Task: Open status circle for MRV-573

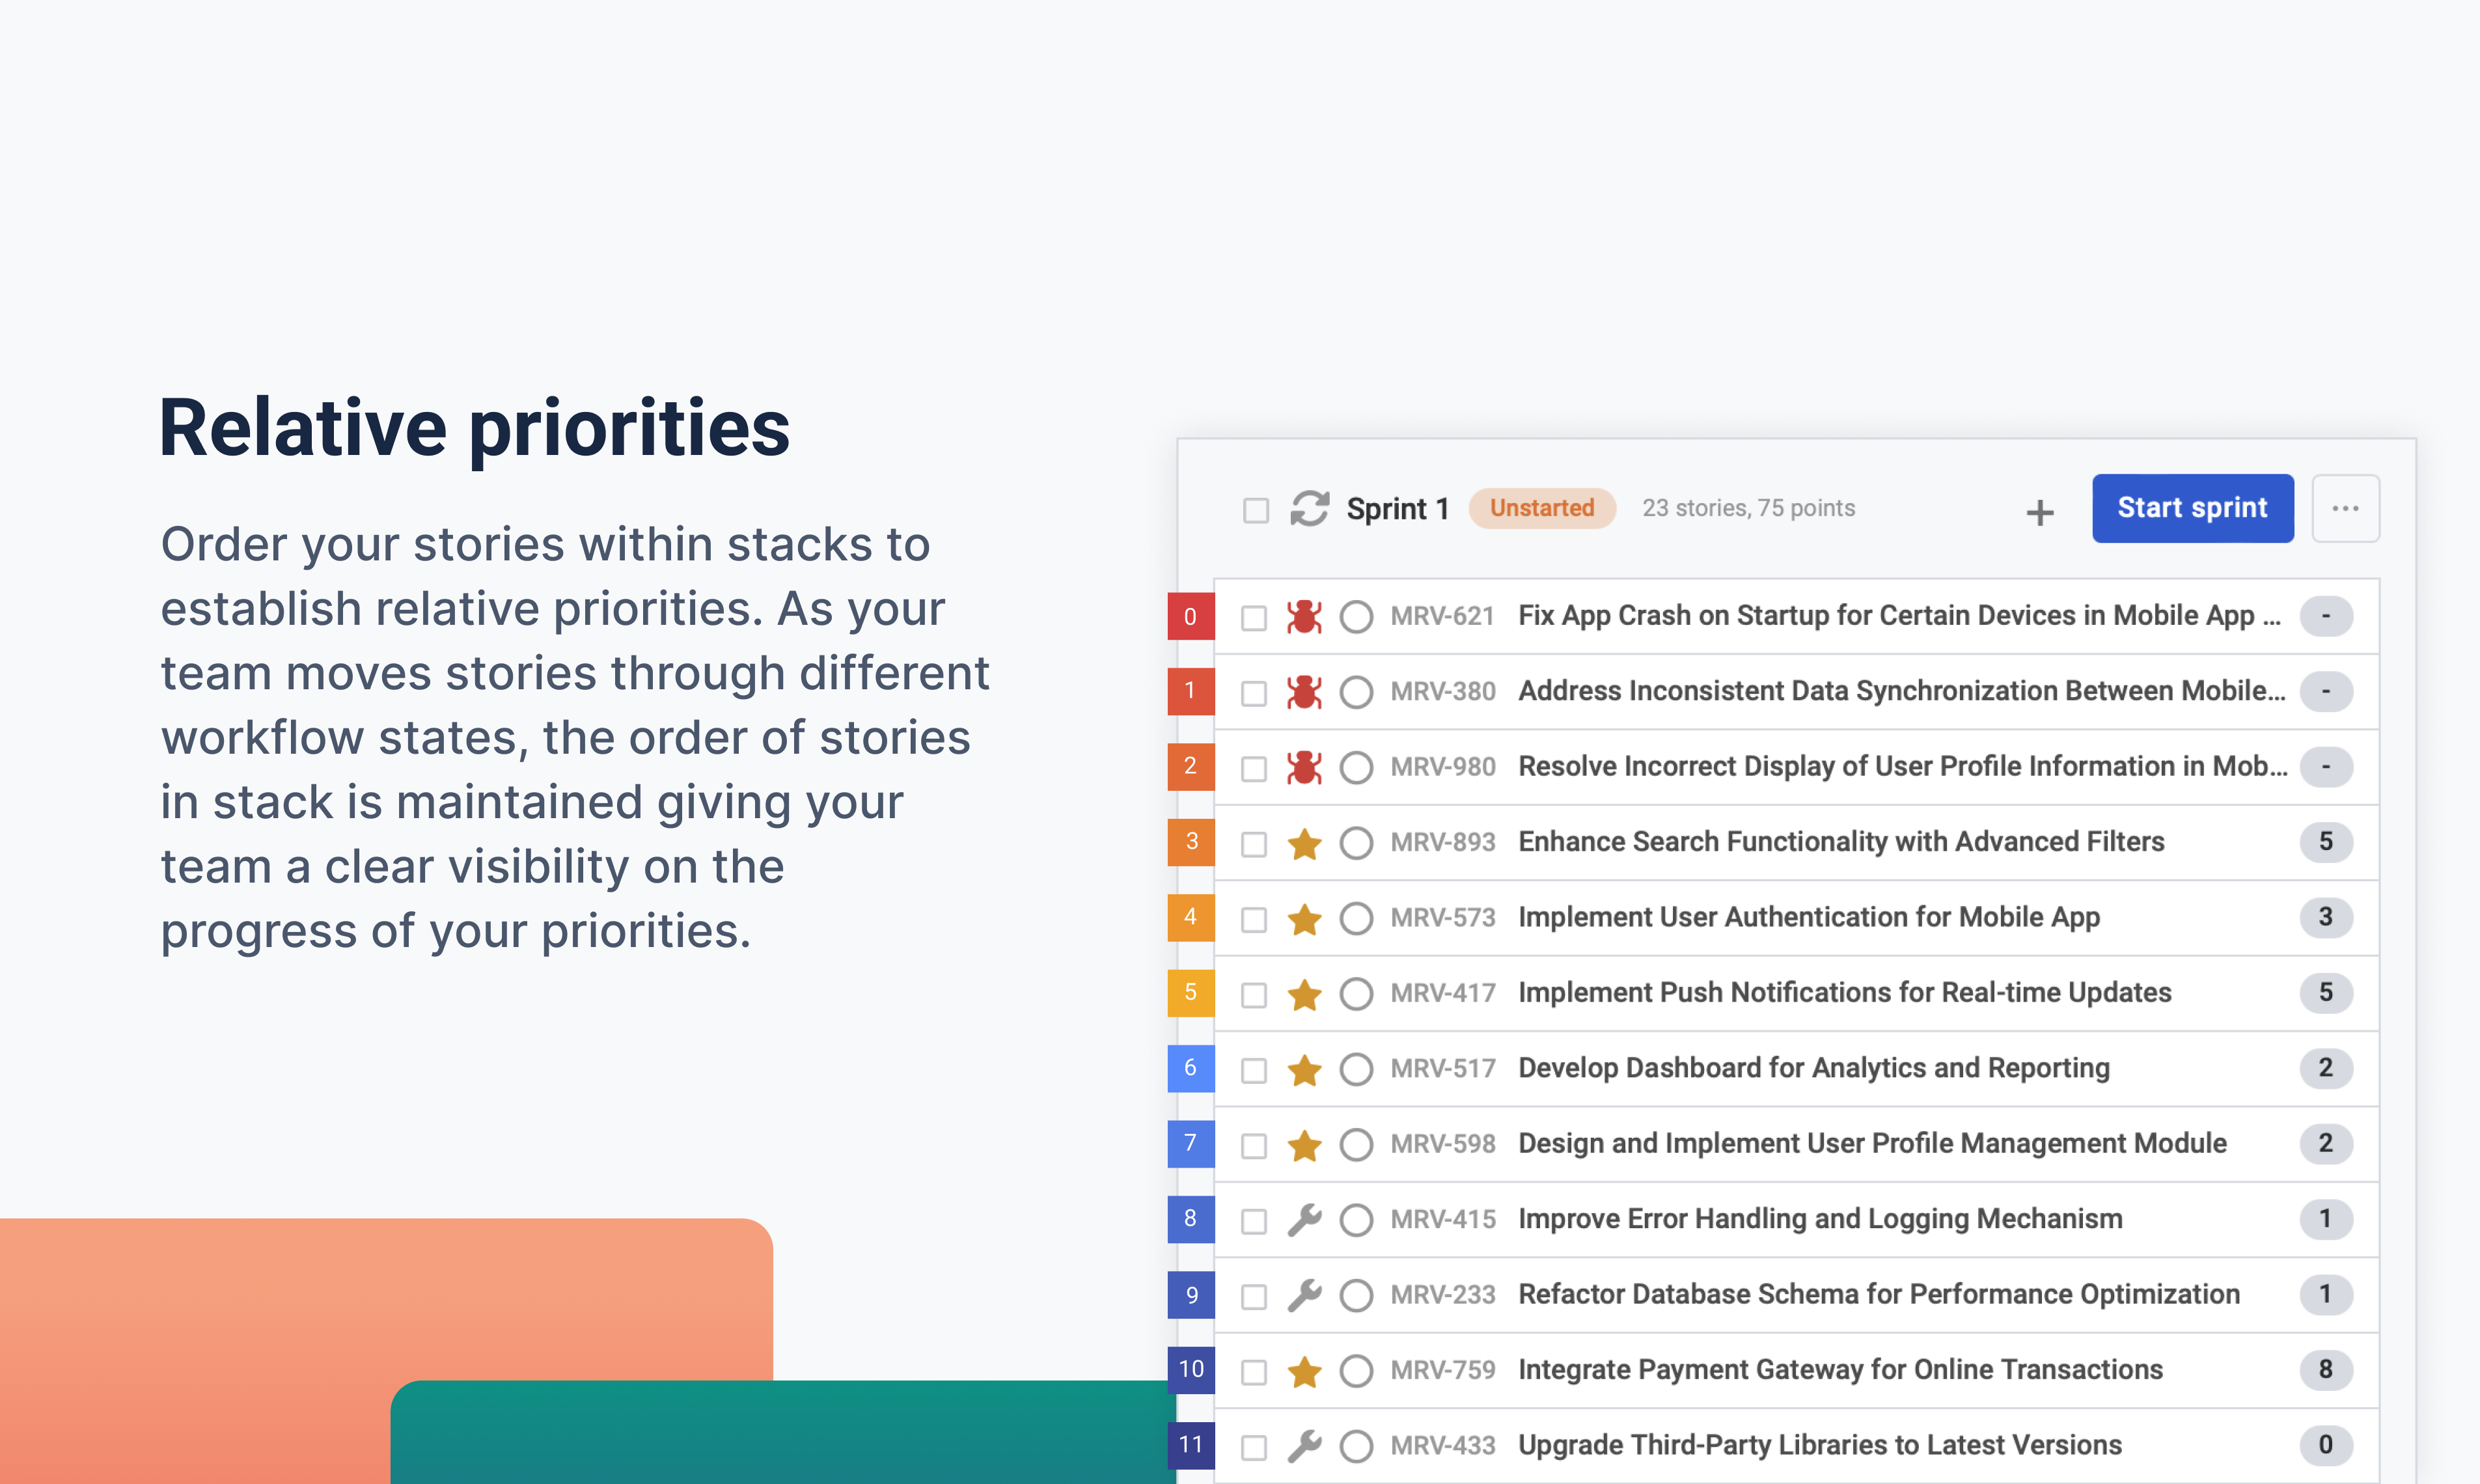Action: coord(1356,918)
